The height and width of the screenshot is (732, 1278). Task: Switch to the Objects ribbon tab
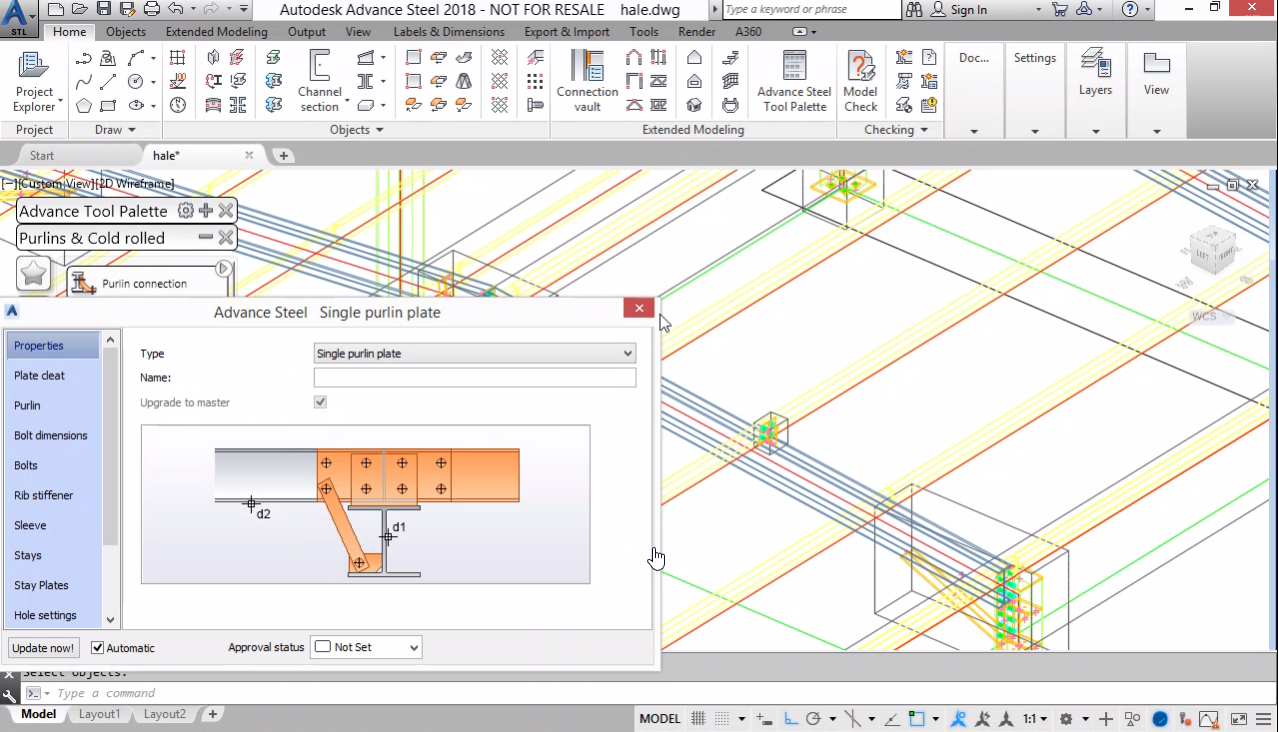tap(126, 32)
